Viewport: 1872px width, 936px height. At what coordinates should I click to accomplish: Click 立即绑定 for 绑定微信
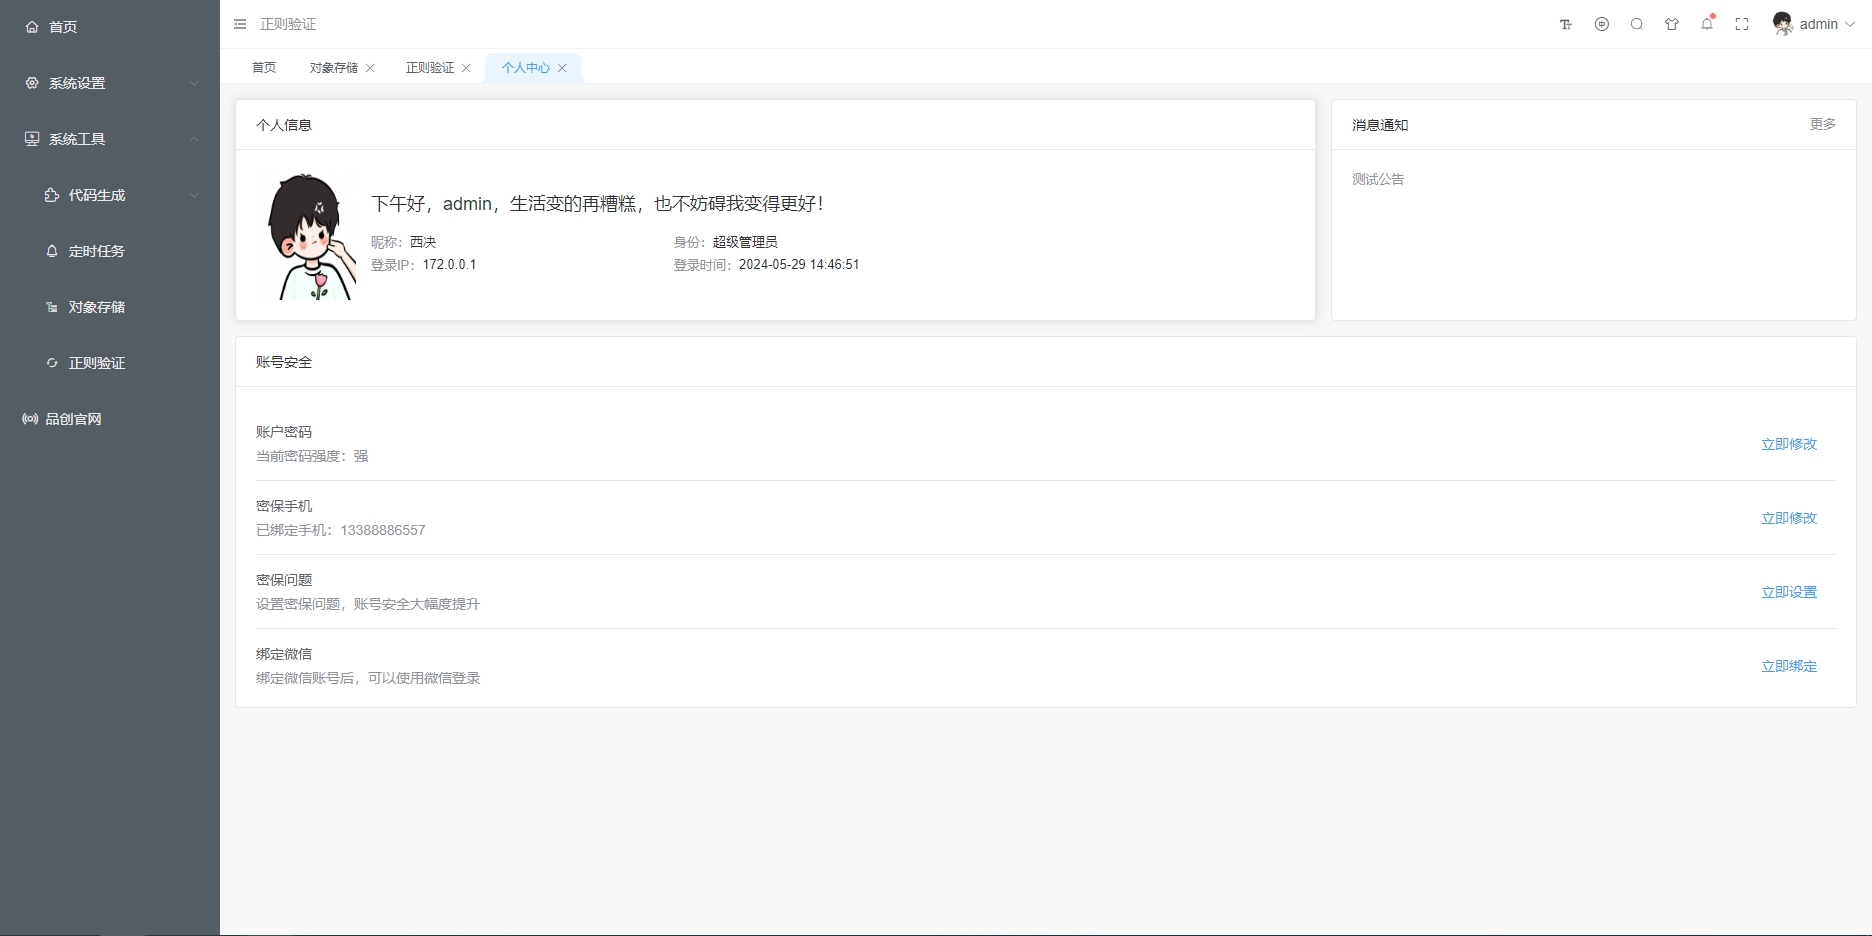tap(1788, 666)
